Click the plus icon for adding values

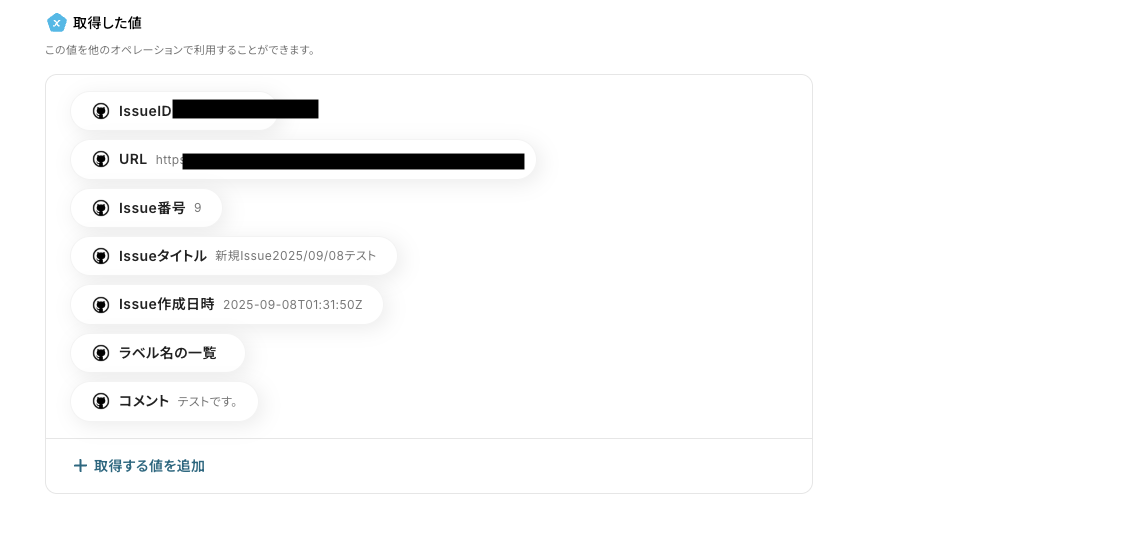tap(80, 465)
